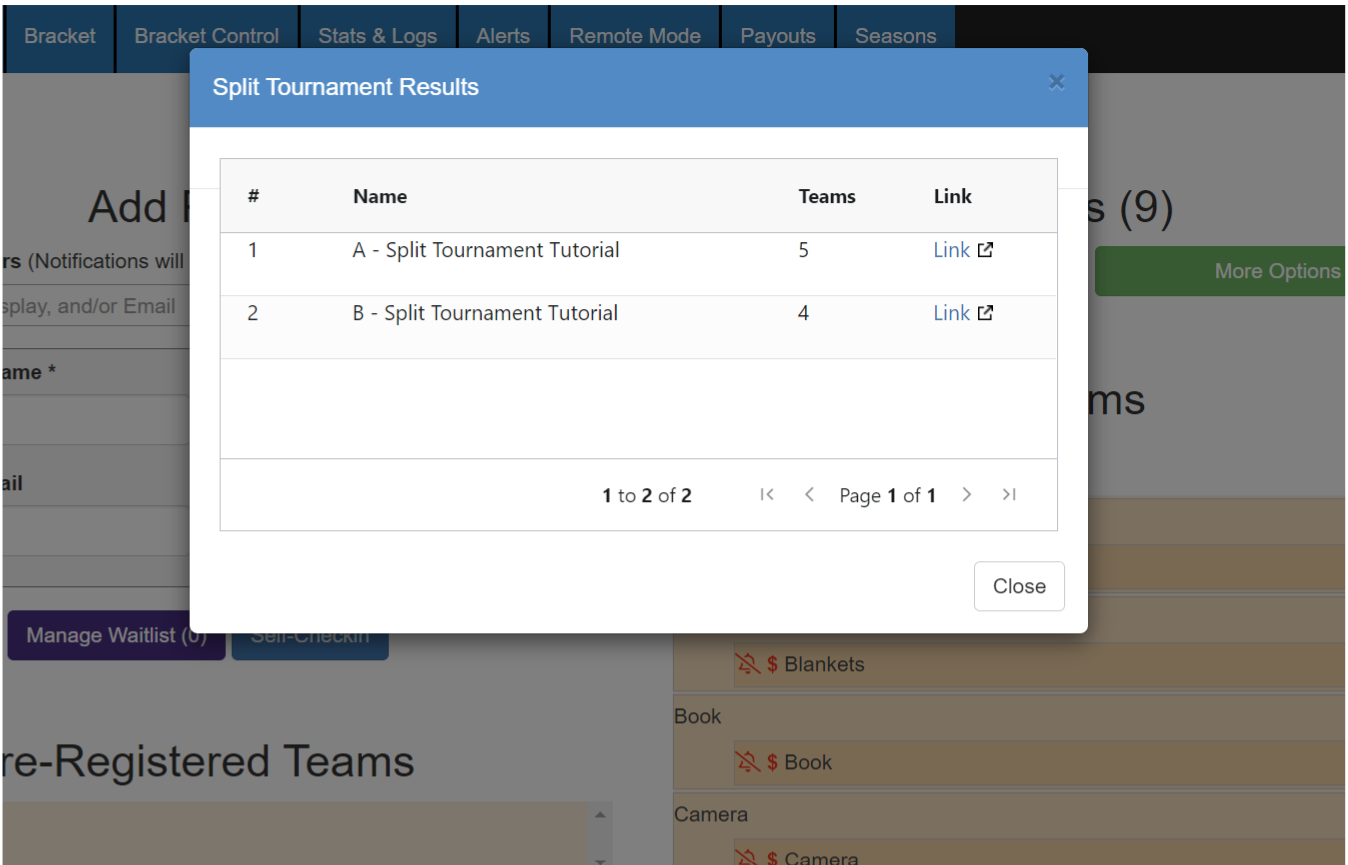The width and height of the screenshot is (1348, 865).
Task: Open external link icon for tournament B
Action: (985, 313)
